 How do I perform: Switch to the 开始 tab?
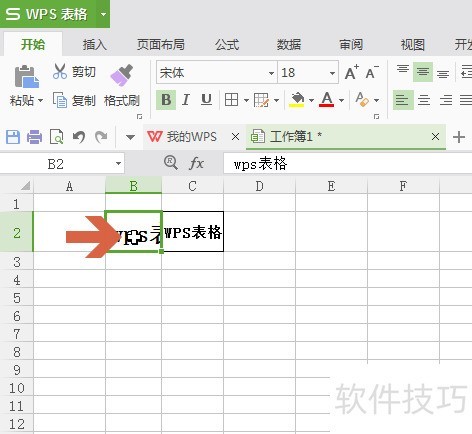[x=33, y=44]
